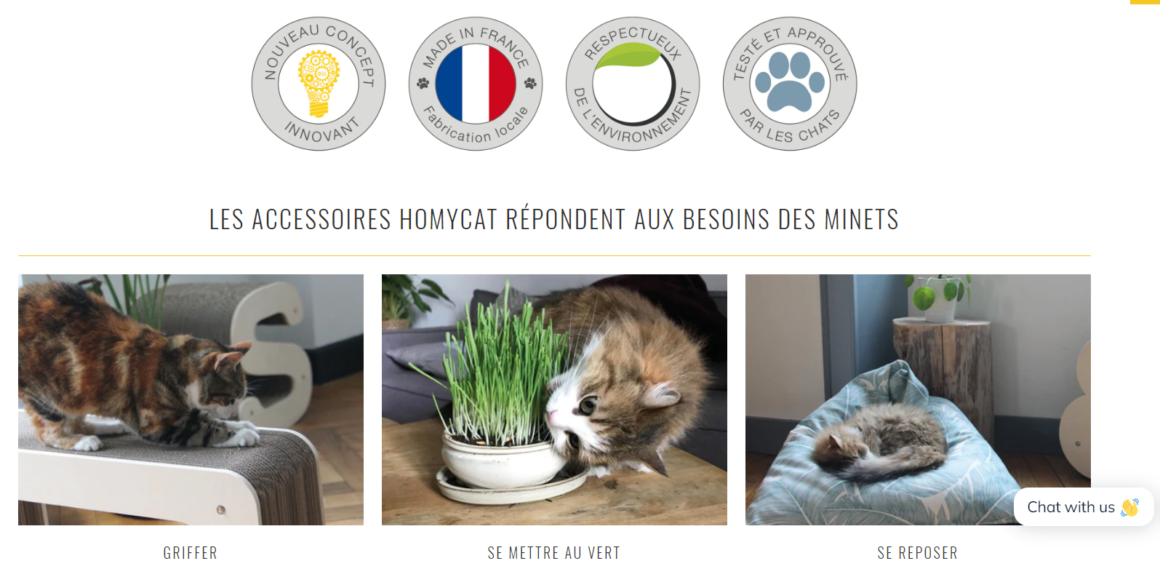Click the blue paw print icon
The height and width of the screenshot is (569, 1160).
[789, 81]
